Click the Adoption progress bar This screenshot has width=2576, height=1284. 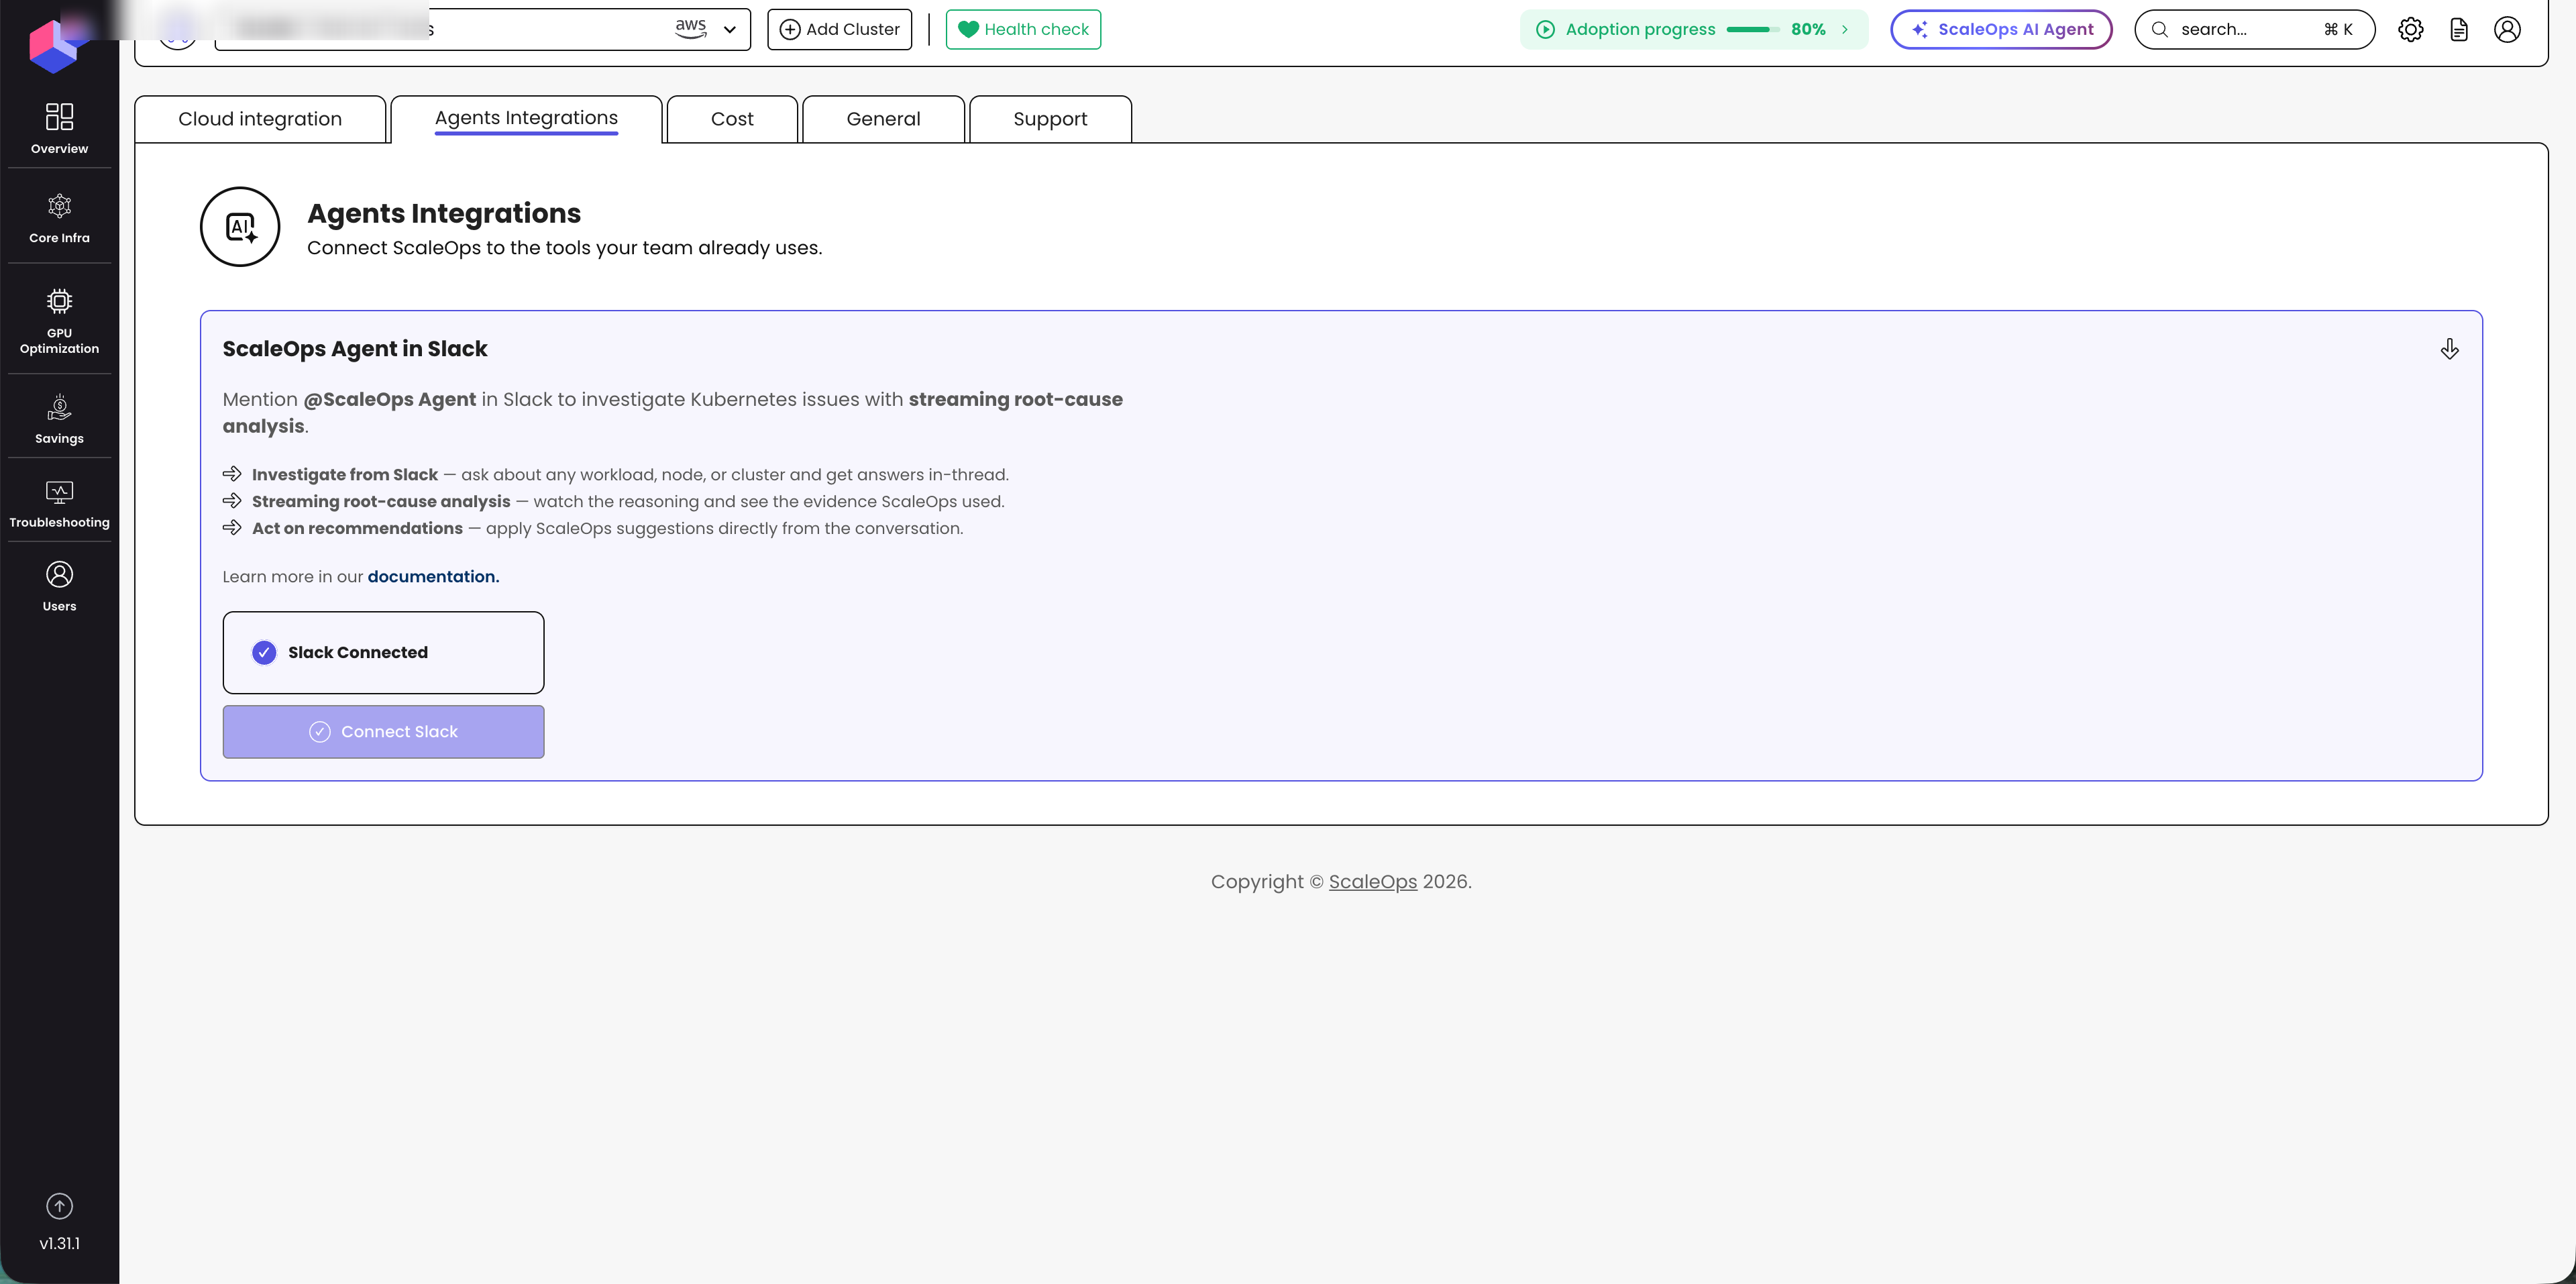[x=1752, y=30]
